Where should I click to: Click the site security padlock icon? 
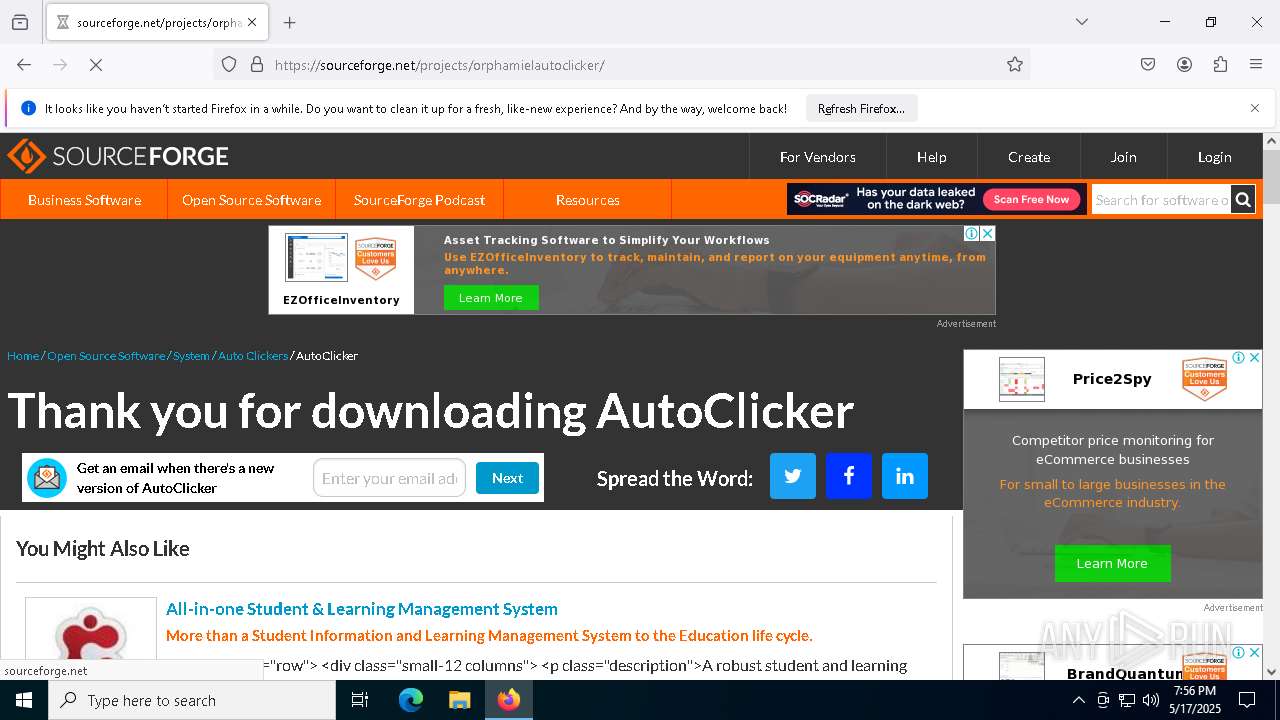pos(257,65)
